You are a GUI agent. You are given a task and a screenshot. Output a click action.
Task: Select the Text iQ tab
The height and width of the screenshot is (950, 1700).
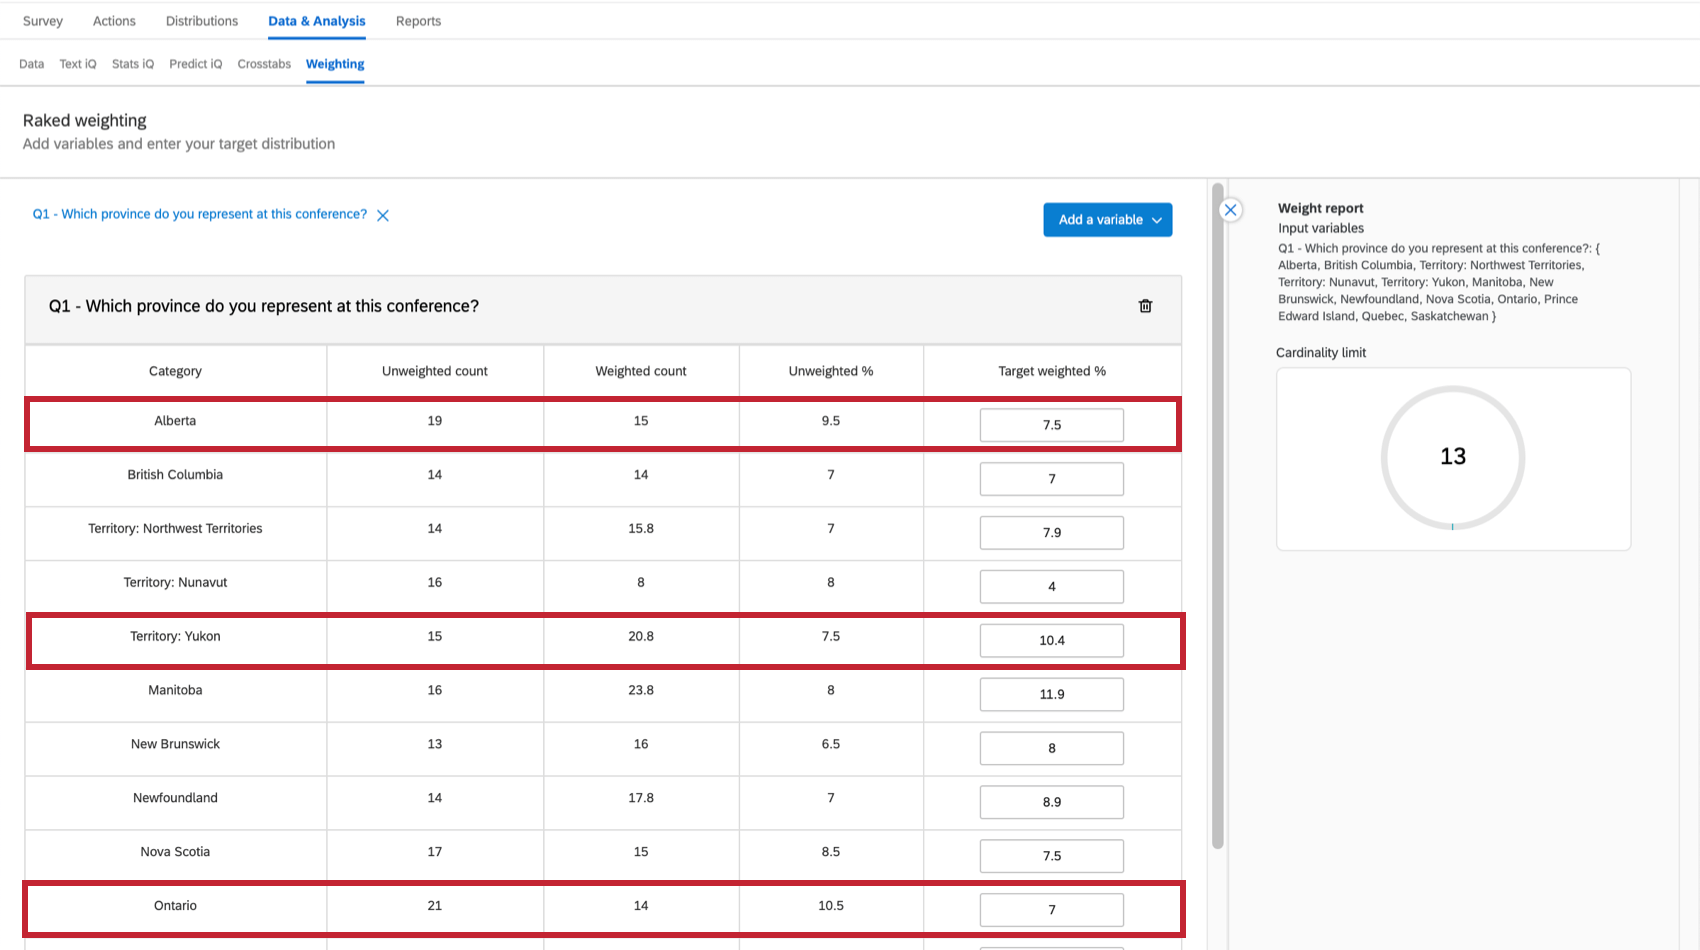tap(77, 63)
